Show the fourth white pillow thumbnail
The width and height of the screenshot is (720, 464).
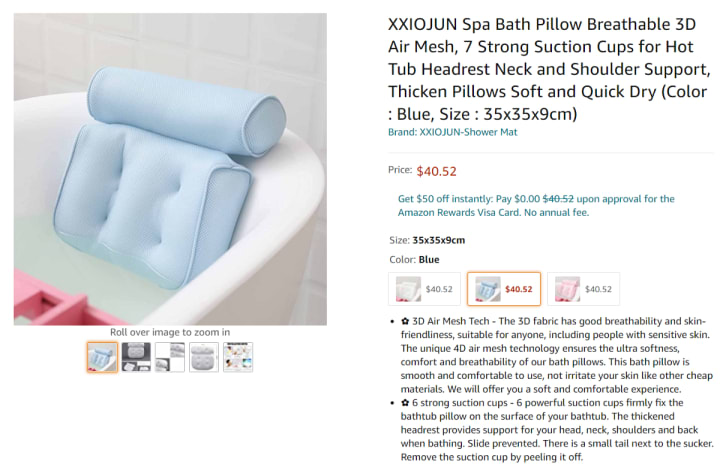click(204, 357)
